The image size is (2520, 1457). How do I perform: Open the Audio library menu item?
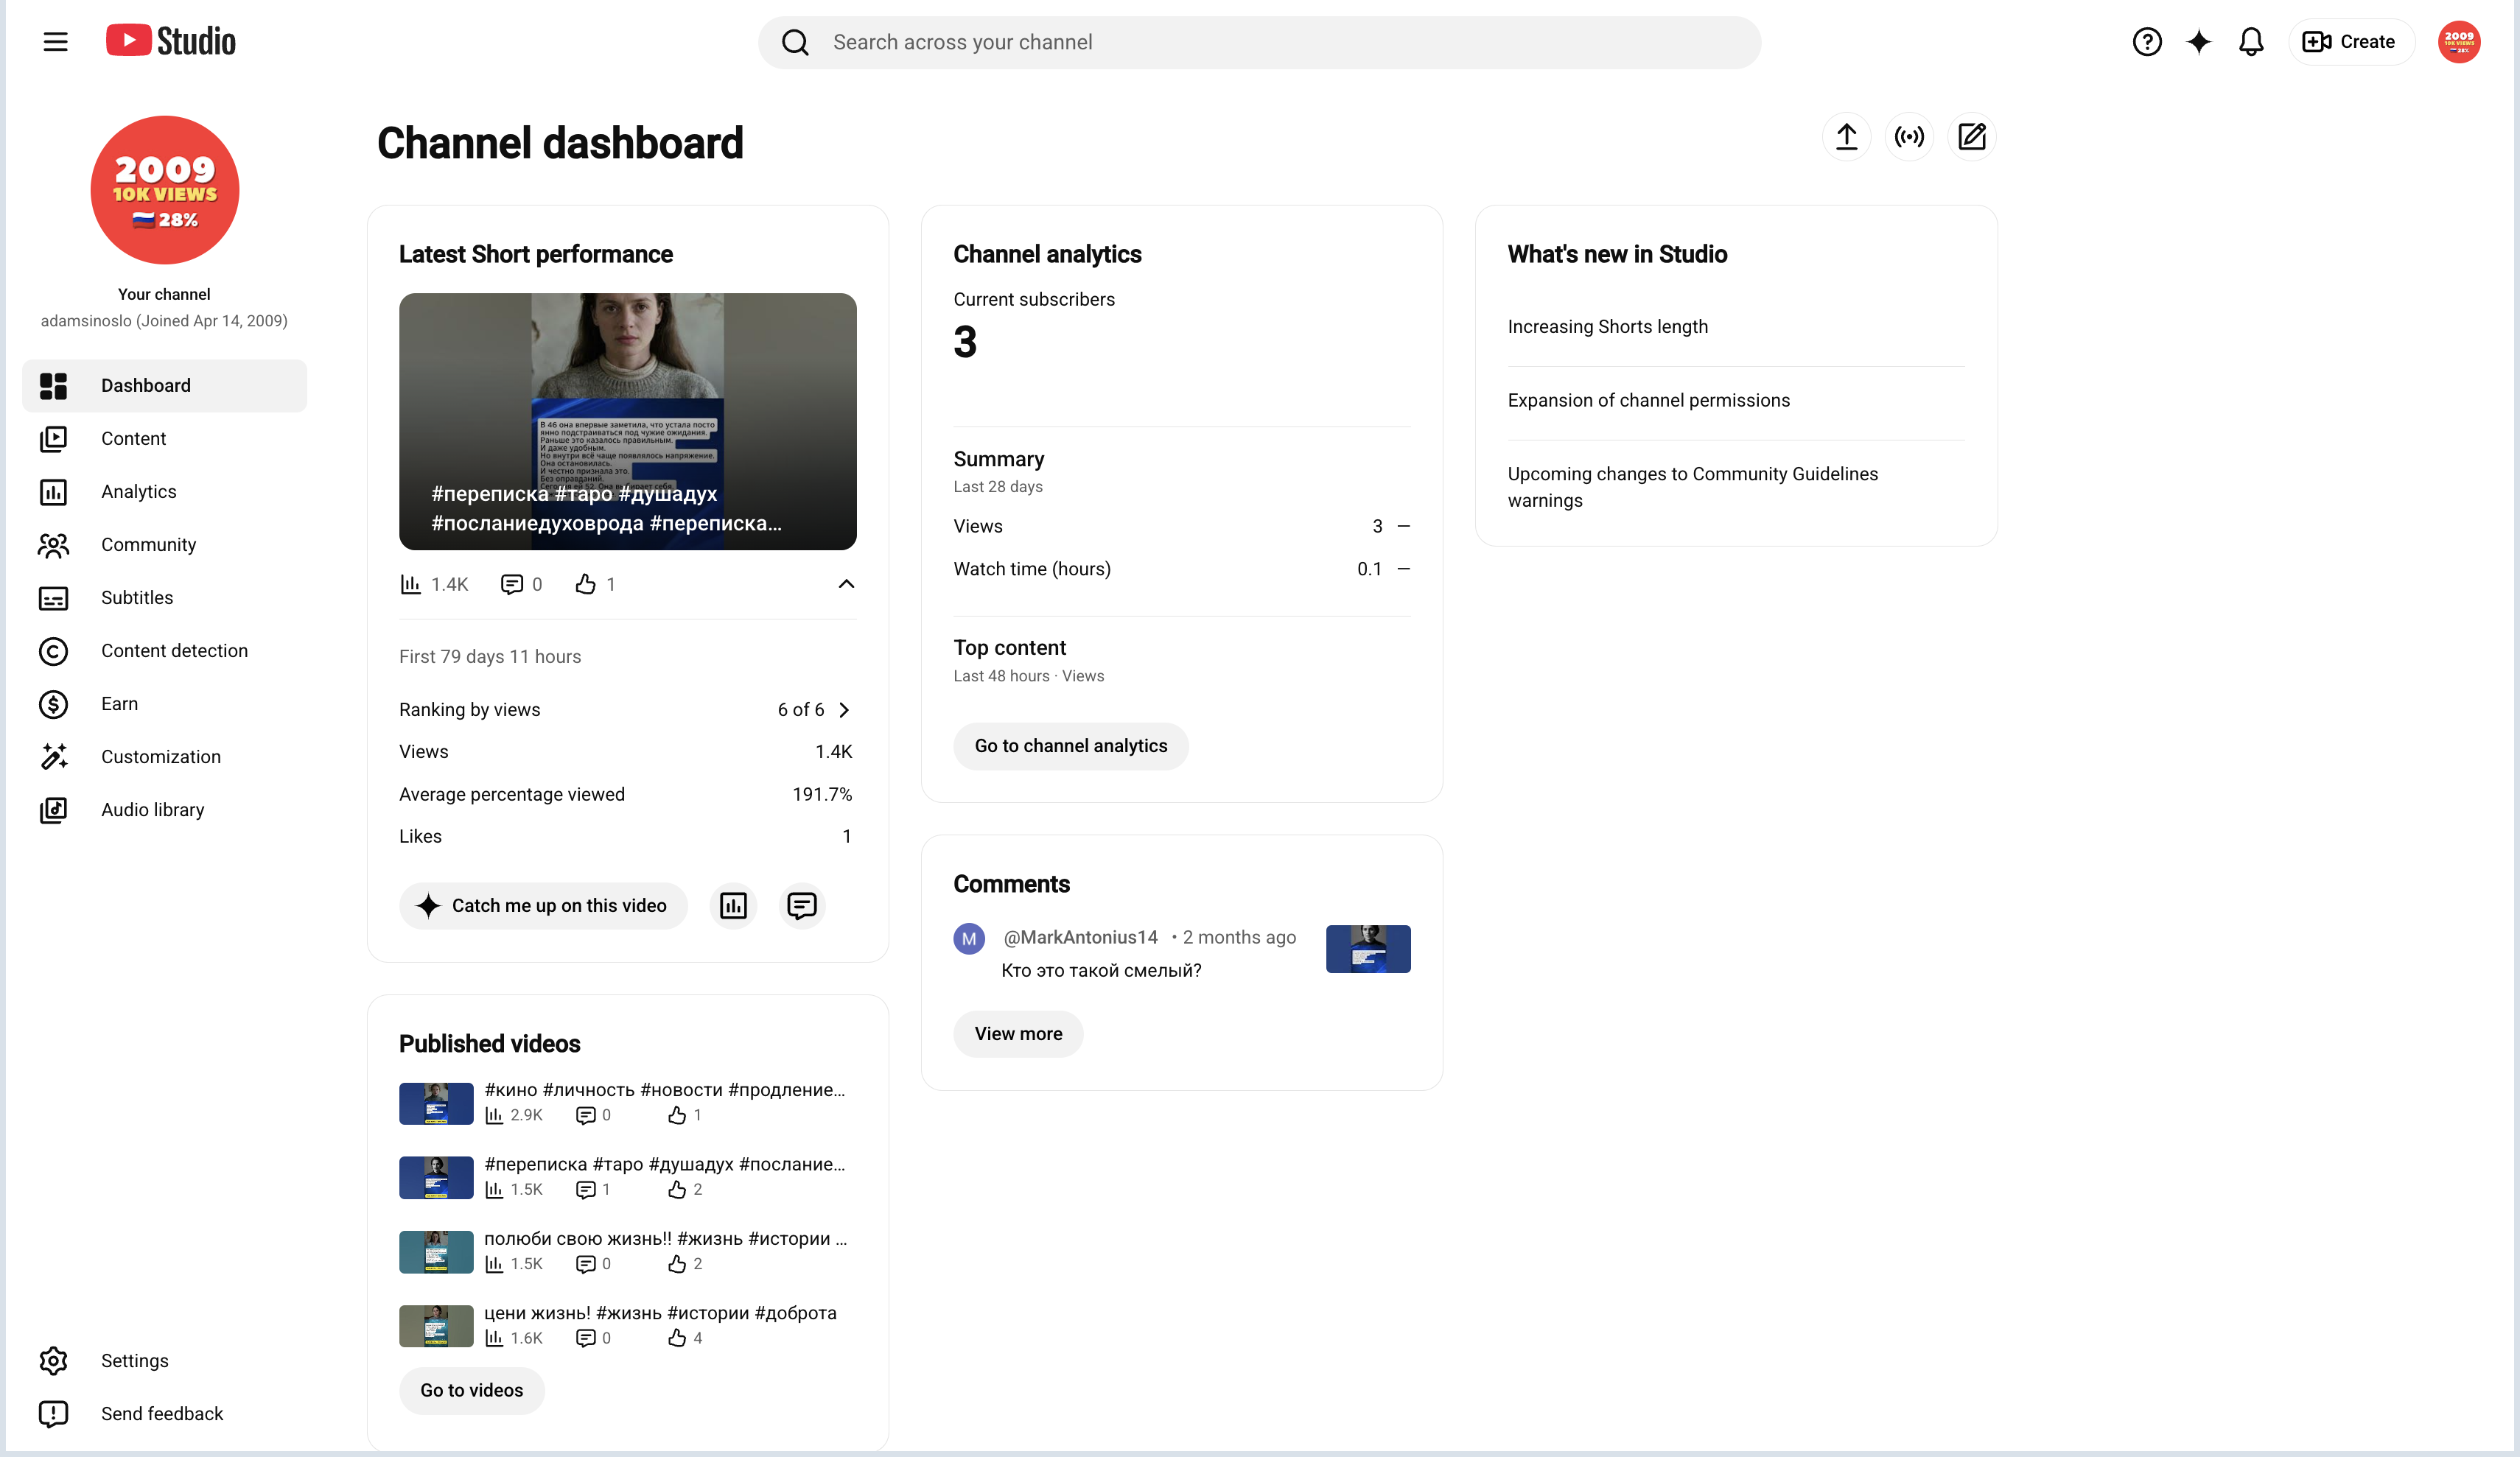click(165, 810)
